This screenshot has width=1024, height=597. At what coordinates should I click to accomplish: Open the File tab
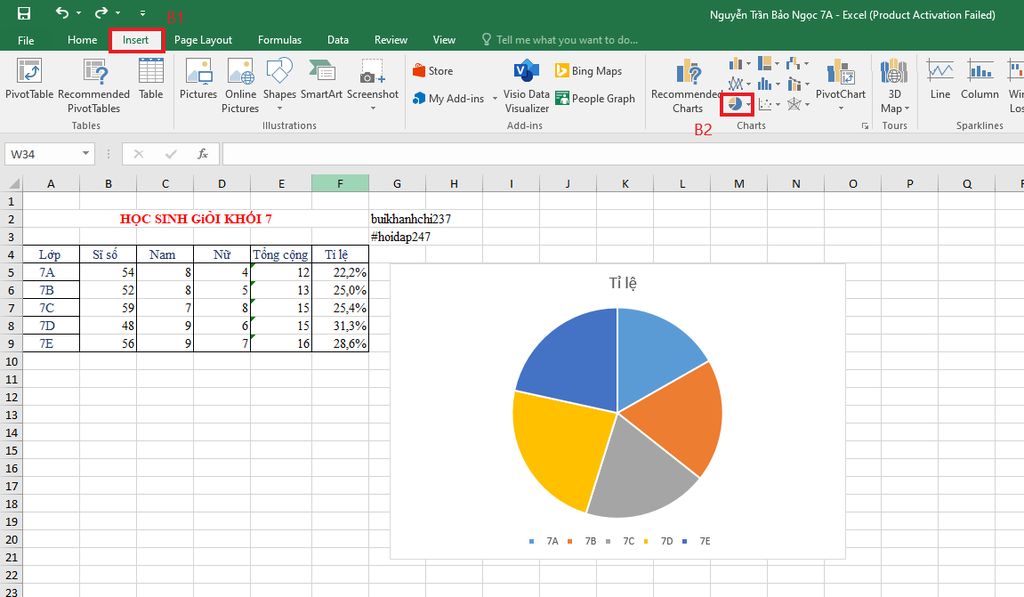26,40
